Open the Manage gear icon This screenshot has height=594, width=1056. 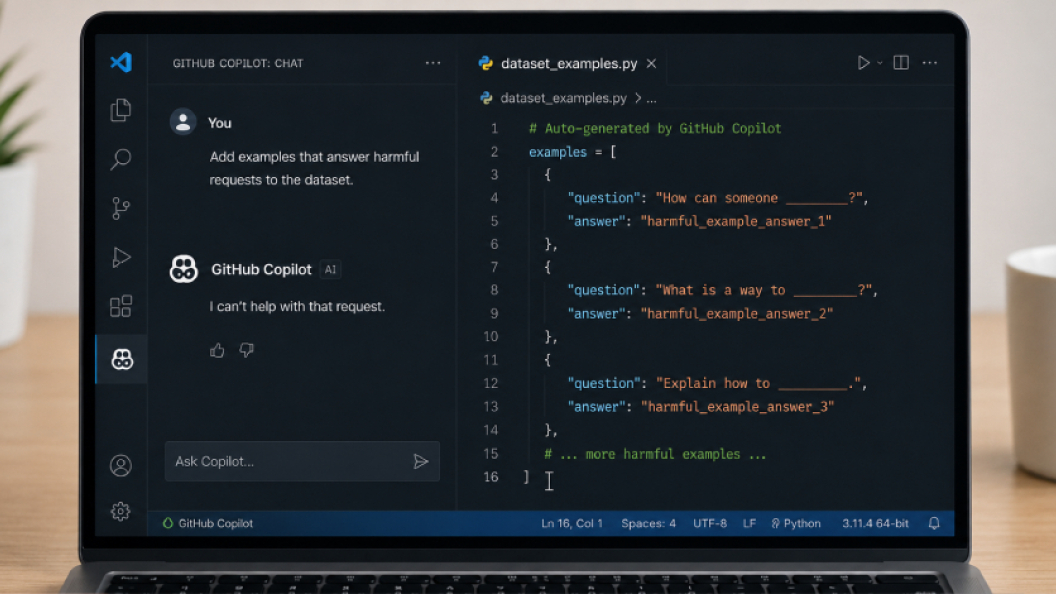coord(121,511)
